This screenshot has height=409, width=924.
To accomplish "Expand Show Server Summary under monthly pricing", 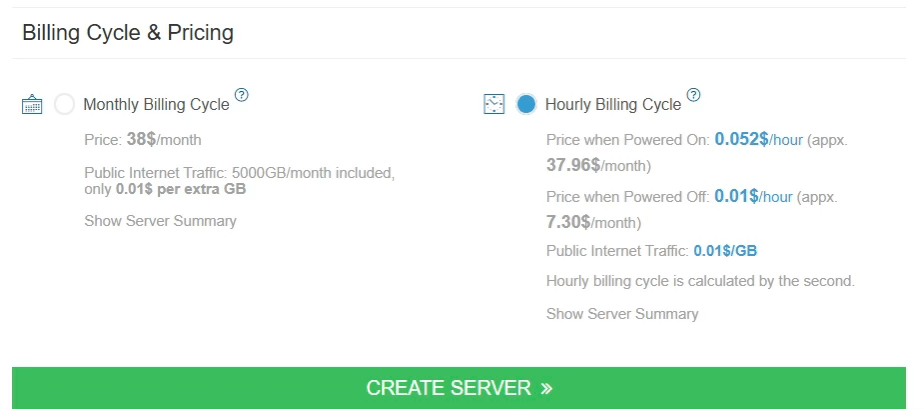I will tap(160, 221).
